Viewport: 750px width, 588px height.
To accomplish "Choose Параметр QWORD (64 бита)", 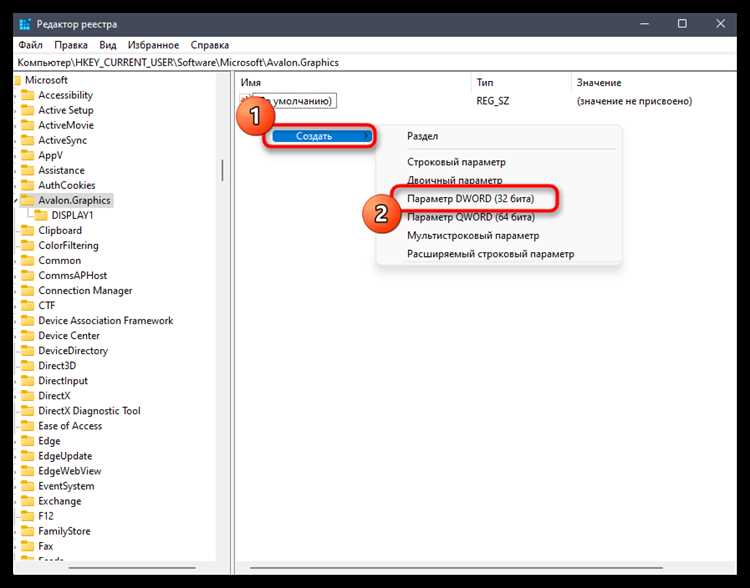I will [x=471, y=217].
